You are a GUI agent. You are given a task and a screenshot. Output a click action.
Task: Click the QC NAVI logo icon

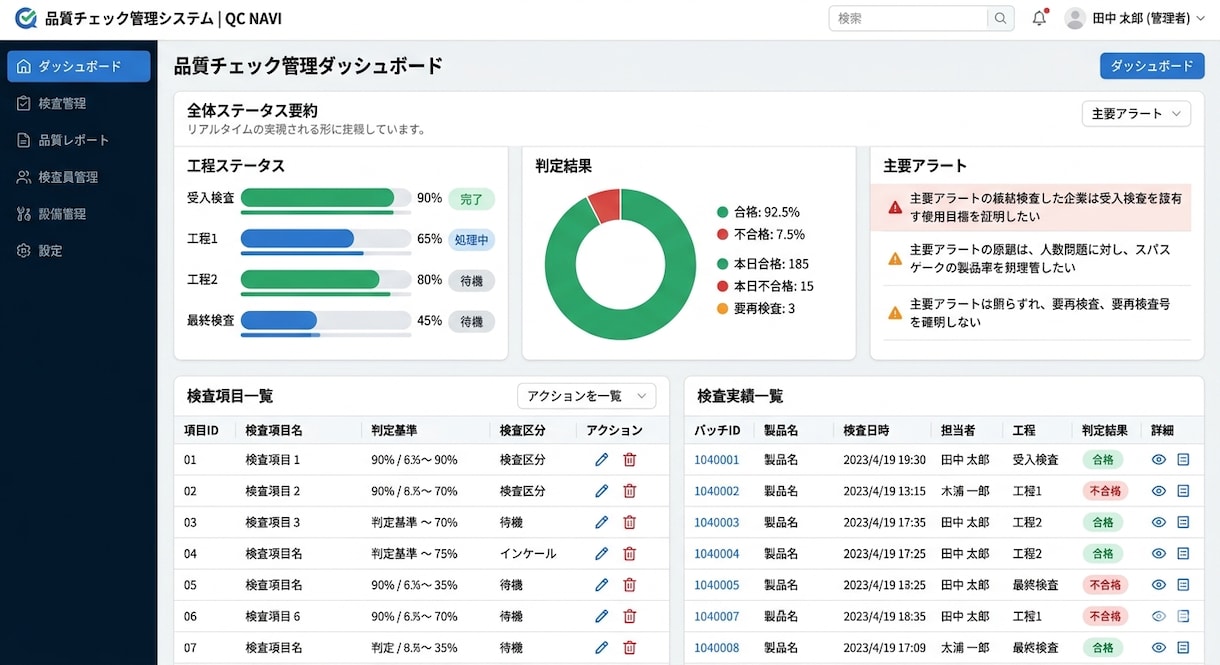coord(25,18)
